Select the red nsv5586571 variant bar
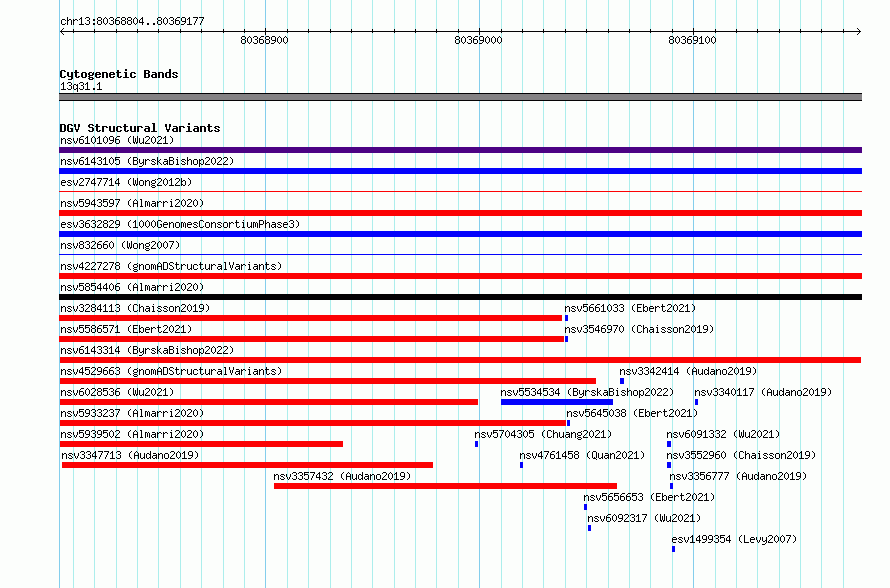 pyautogui.click(x=312, y=339)
